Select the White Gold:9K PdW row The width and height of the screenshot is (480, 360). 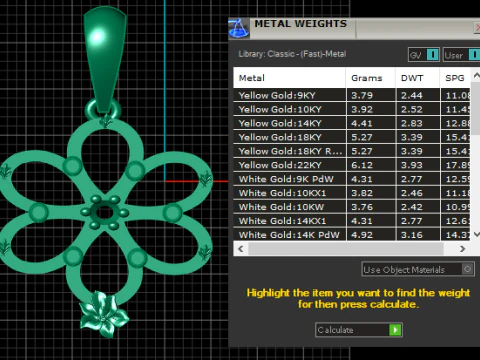pyautogui.click(x=352, y=179)
